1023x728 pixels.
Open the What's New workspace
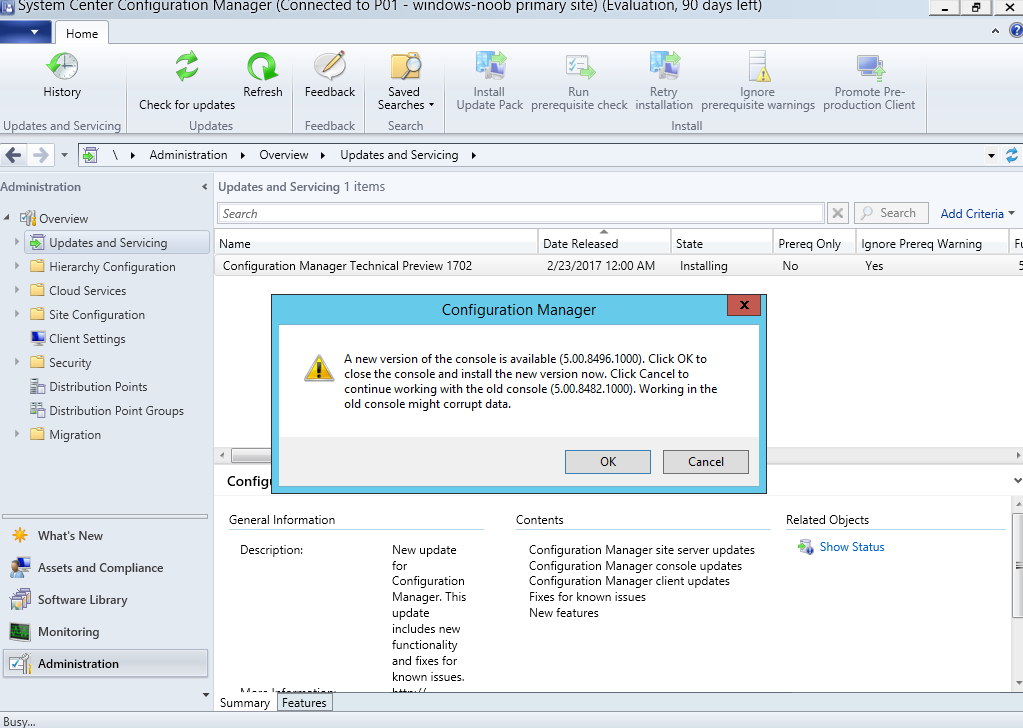tap(70, 536)
